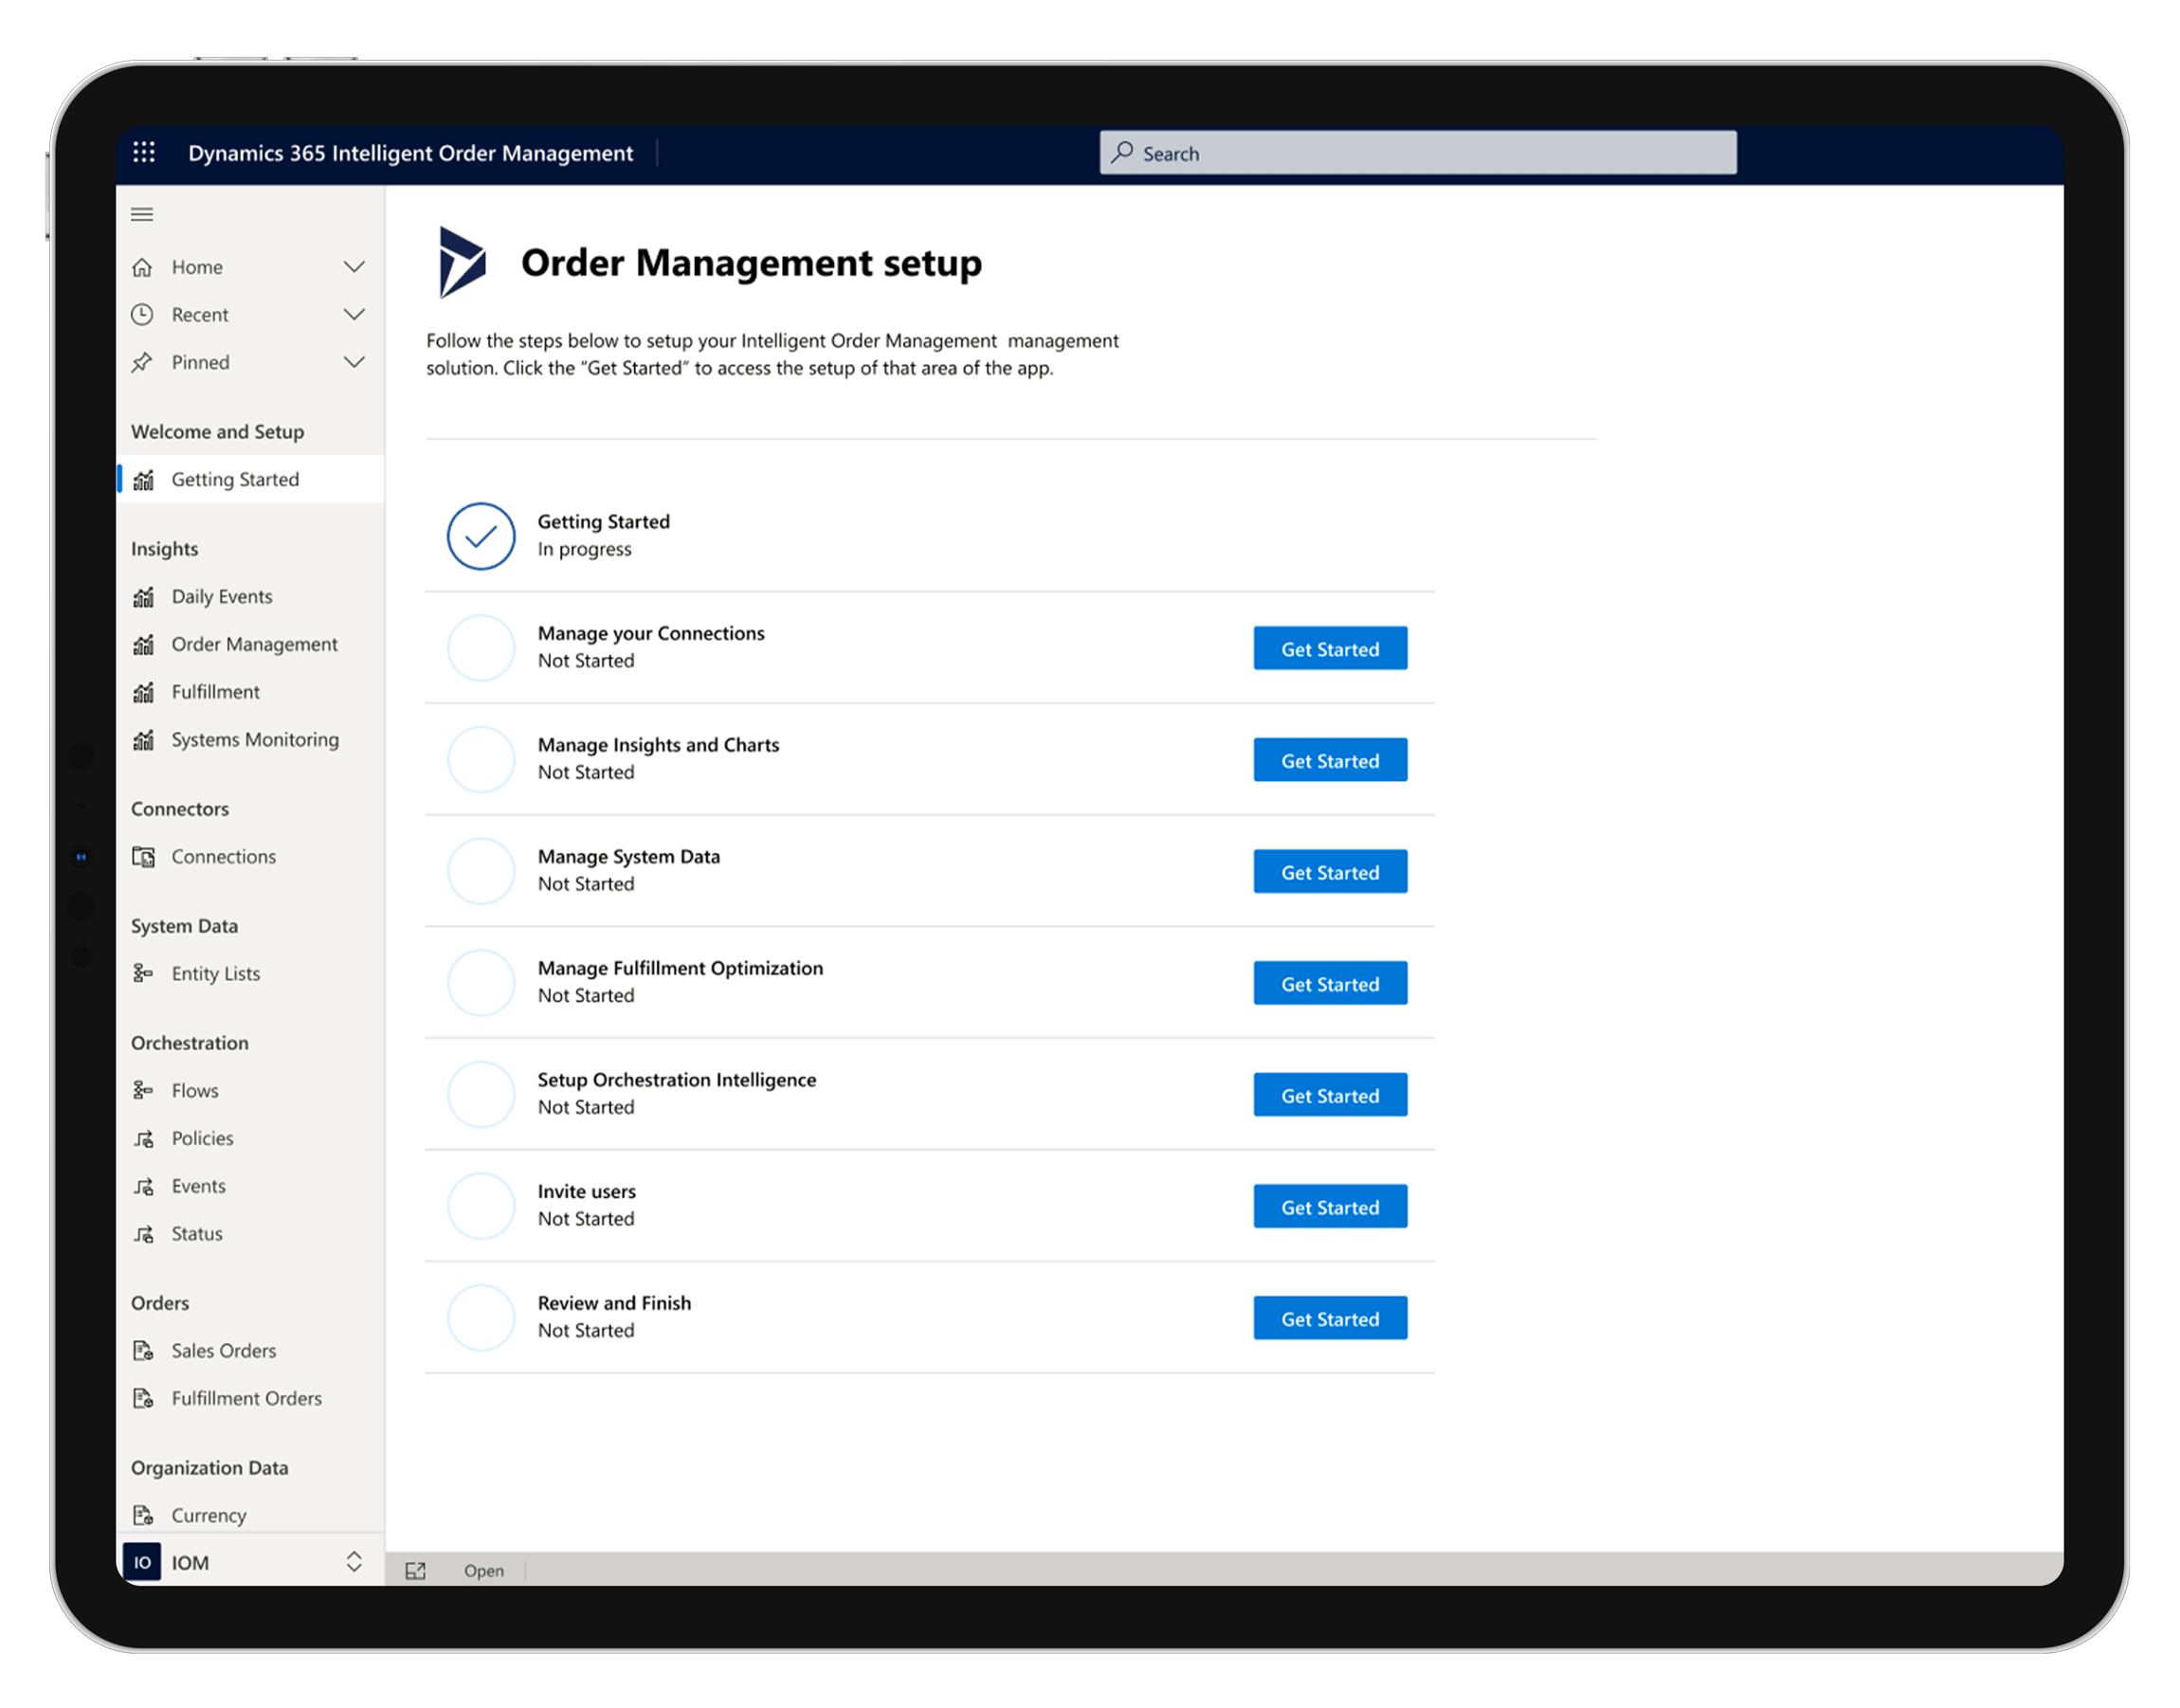Image resolution: width=2180 pixels, height=1708 pixels.
Task: Click into the Search field
Action: click(x=1418, y=153)
